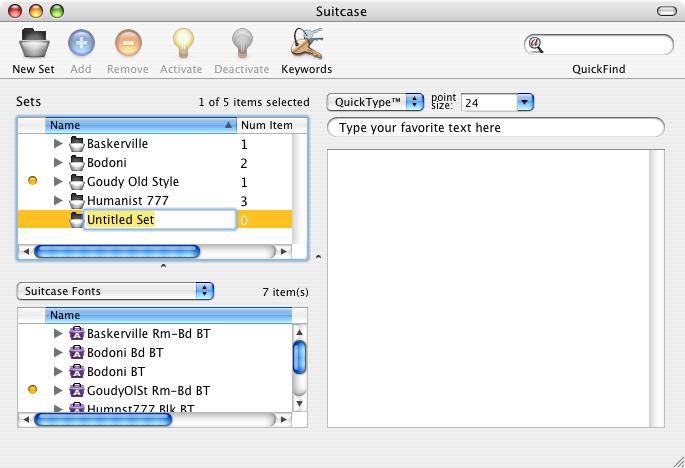Viewport: 685px width, 468px height.
Task: Click the splitter handle beside preview pane
Action: pos(318,257)
